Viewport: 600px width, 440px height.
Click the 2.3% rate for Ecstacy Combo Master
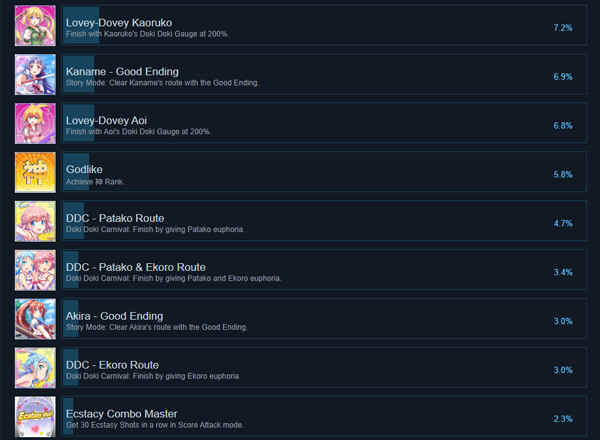coord(563,419)
